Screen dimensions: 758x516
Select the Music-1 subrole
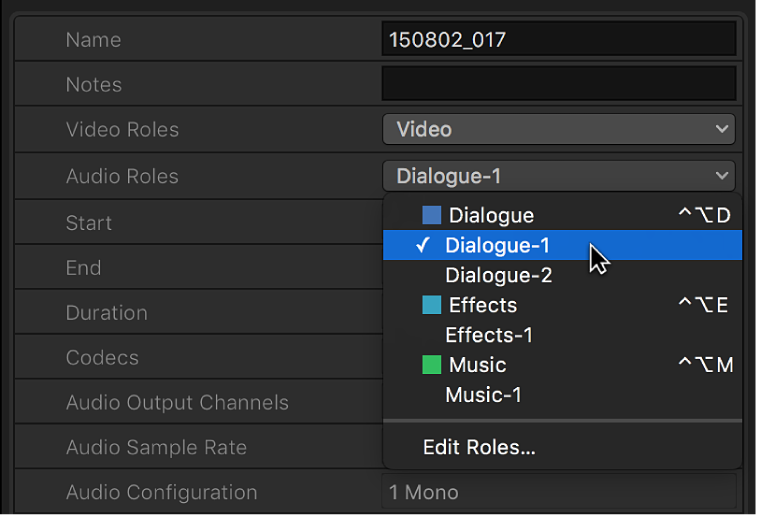[x=483, y=395]
